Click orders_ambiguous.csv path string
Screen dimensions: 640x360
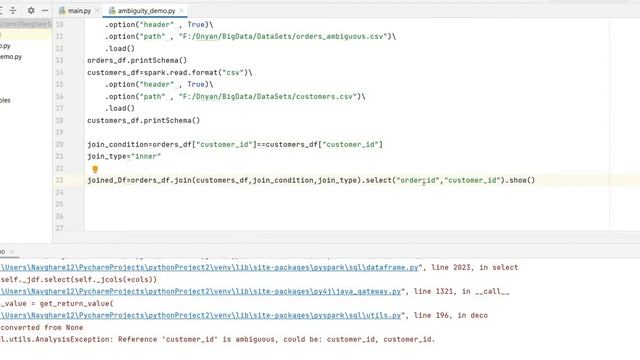tap(283, 36)
